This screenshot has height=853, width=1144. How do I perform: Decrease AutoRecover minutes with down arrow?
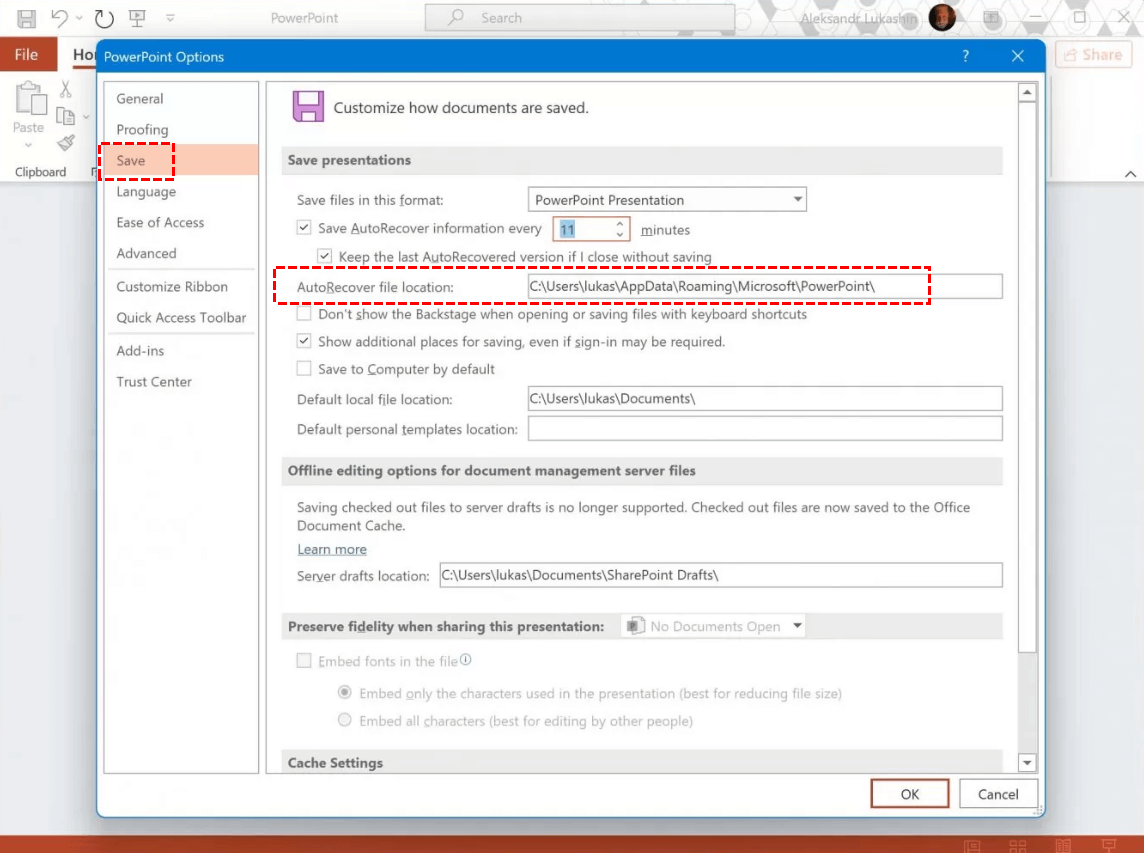click(620, 235)
